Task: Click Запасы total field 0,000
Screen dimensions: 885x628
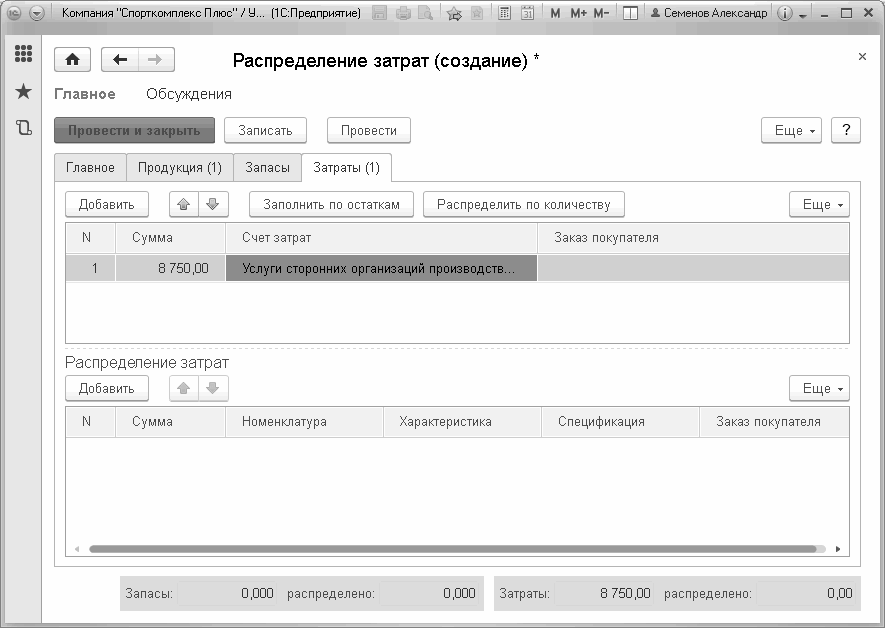Action: [227, 593]
